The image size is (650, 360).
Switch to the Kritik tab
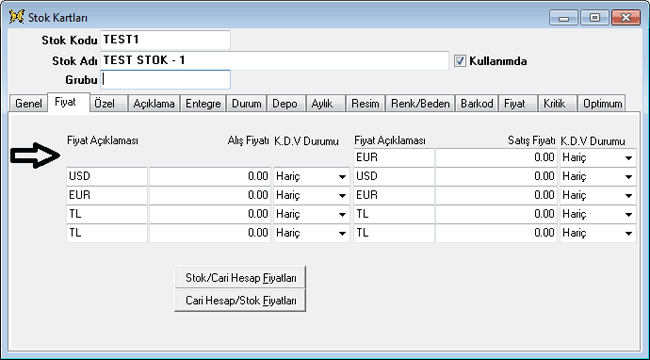[557, 103]
